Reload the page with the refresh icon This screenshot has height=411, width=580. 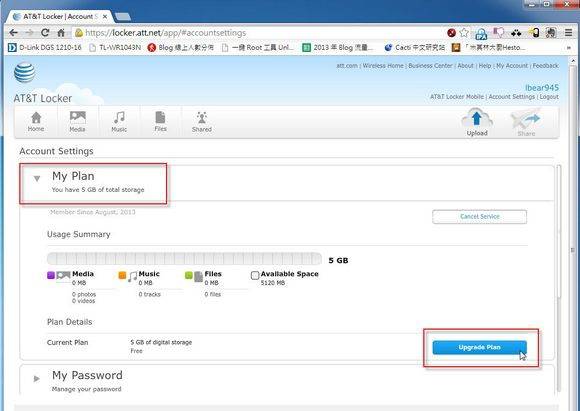[x=45, y=33]
